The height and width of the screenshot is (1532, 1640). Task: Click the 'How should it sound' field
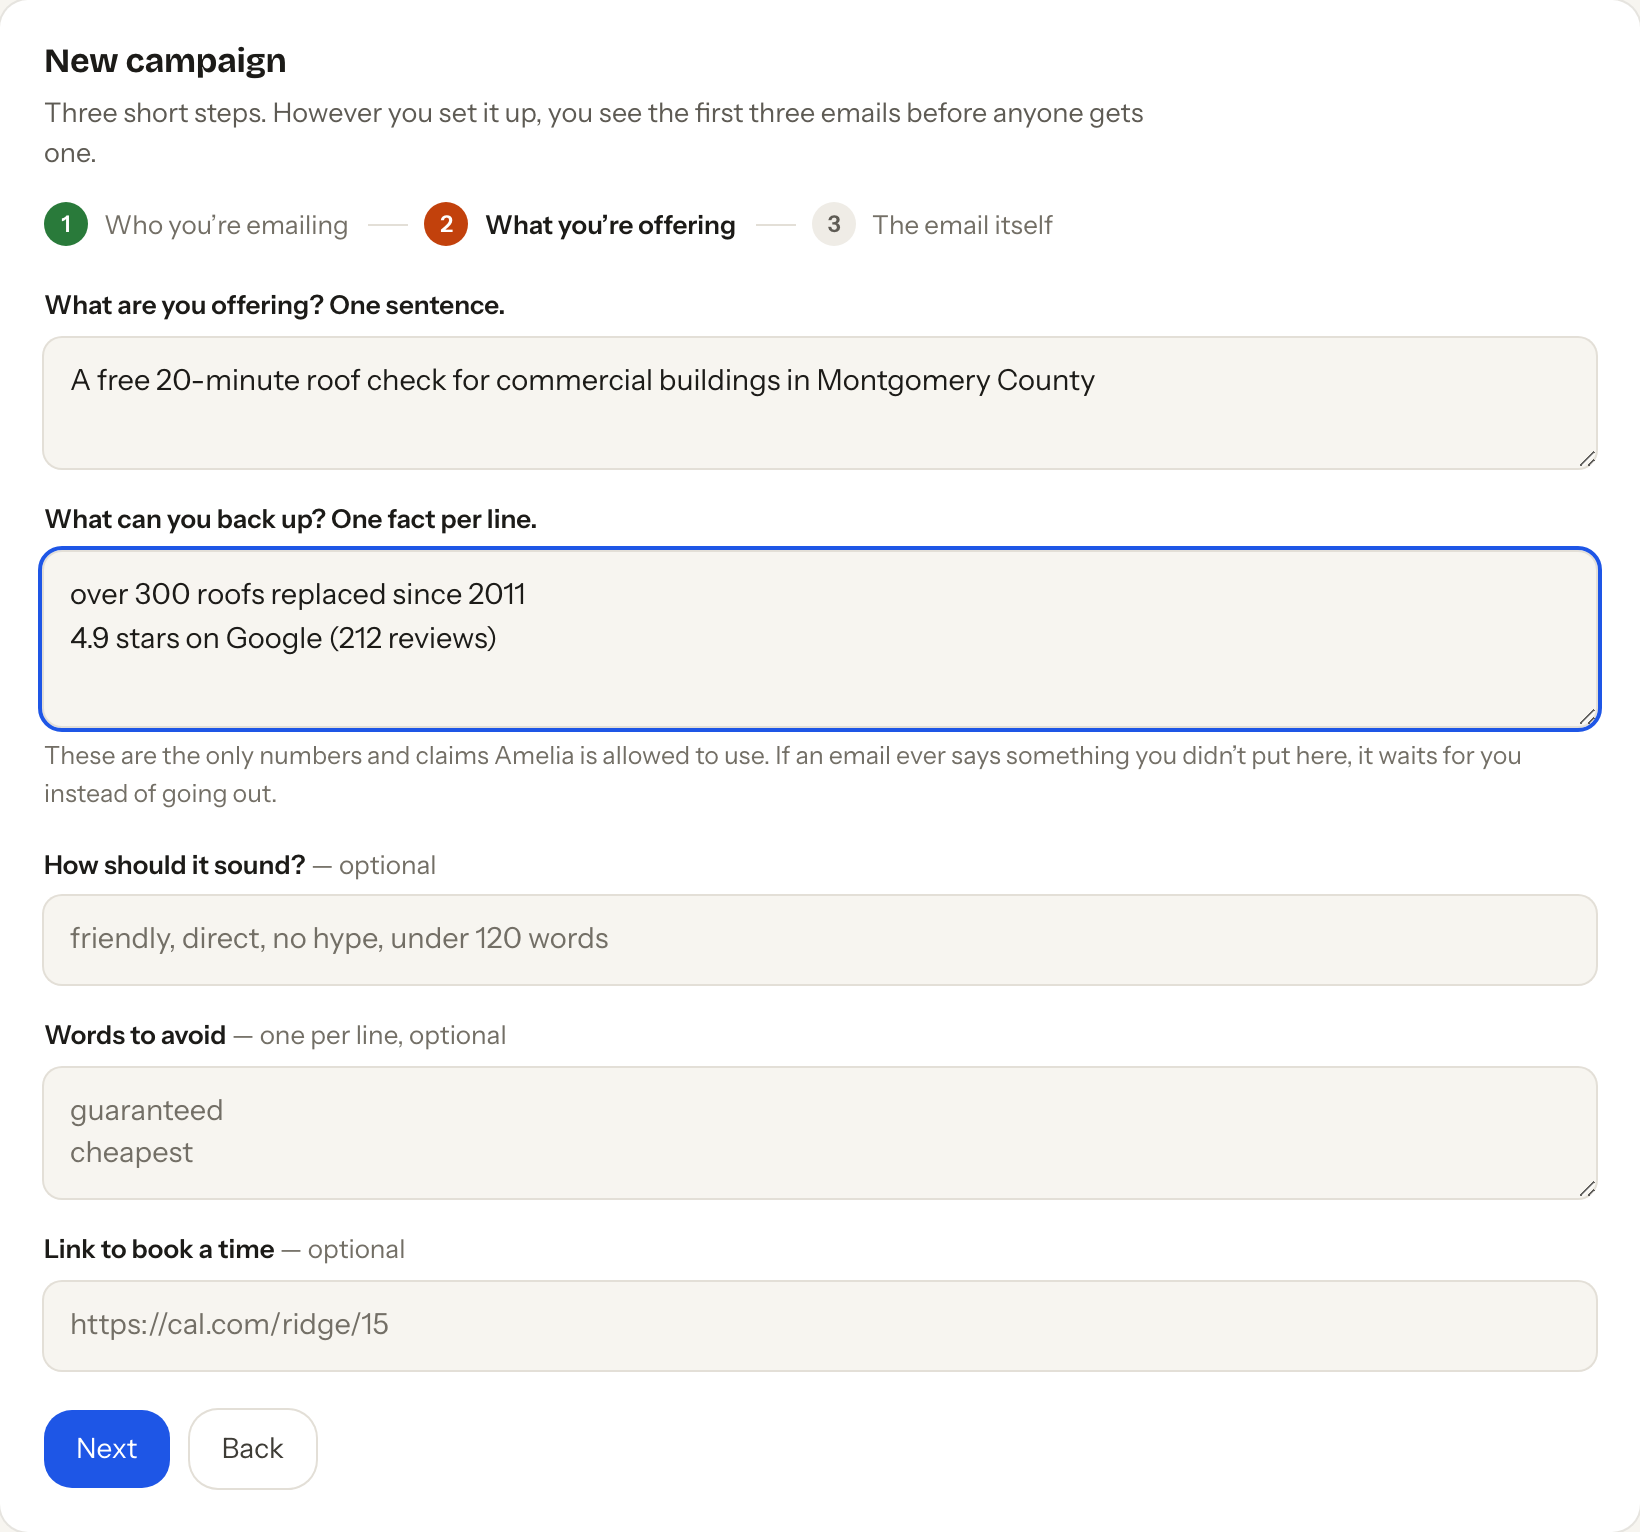820,940
